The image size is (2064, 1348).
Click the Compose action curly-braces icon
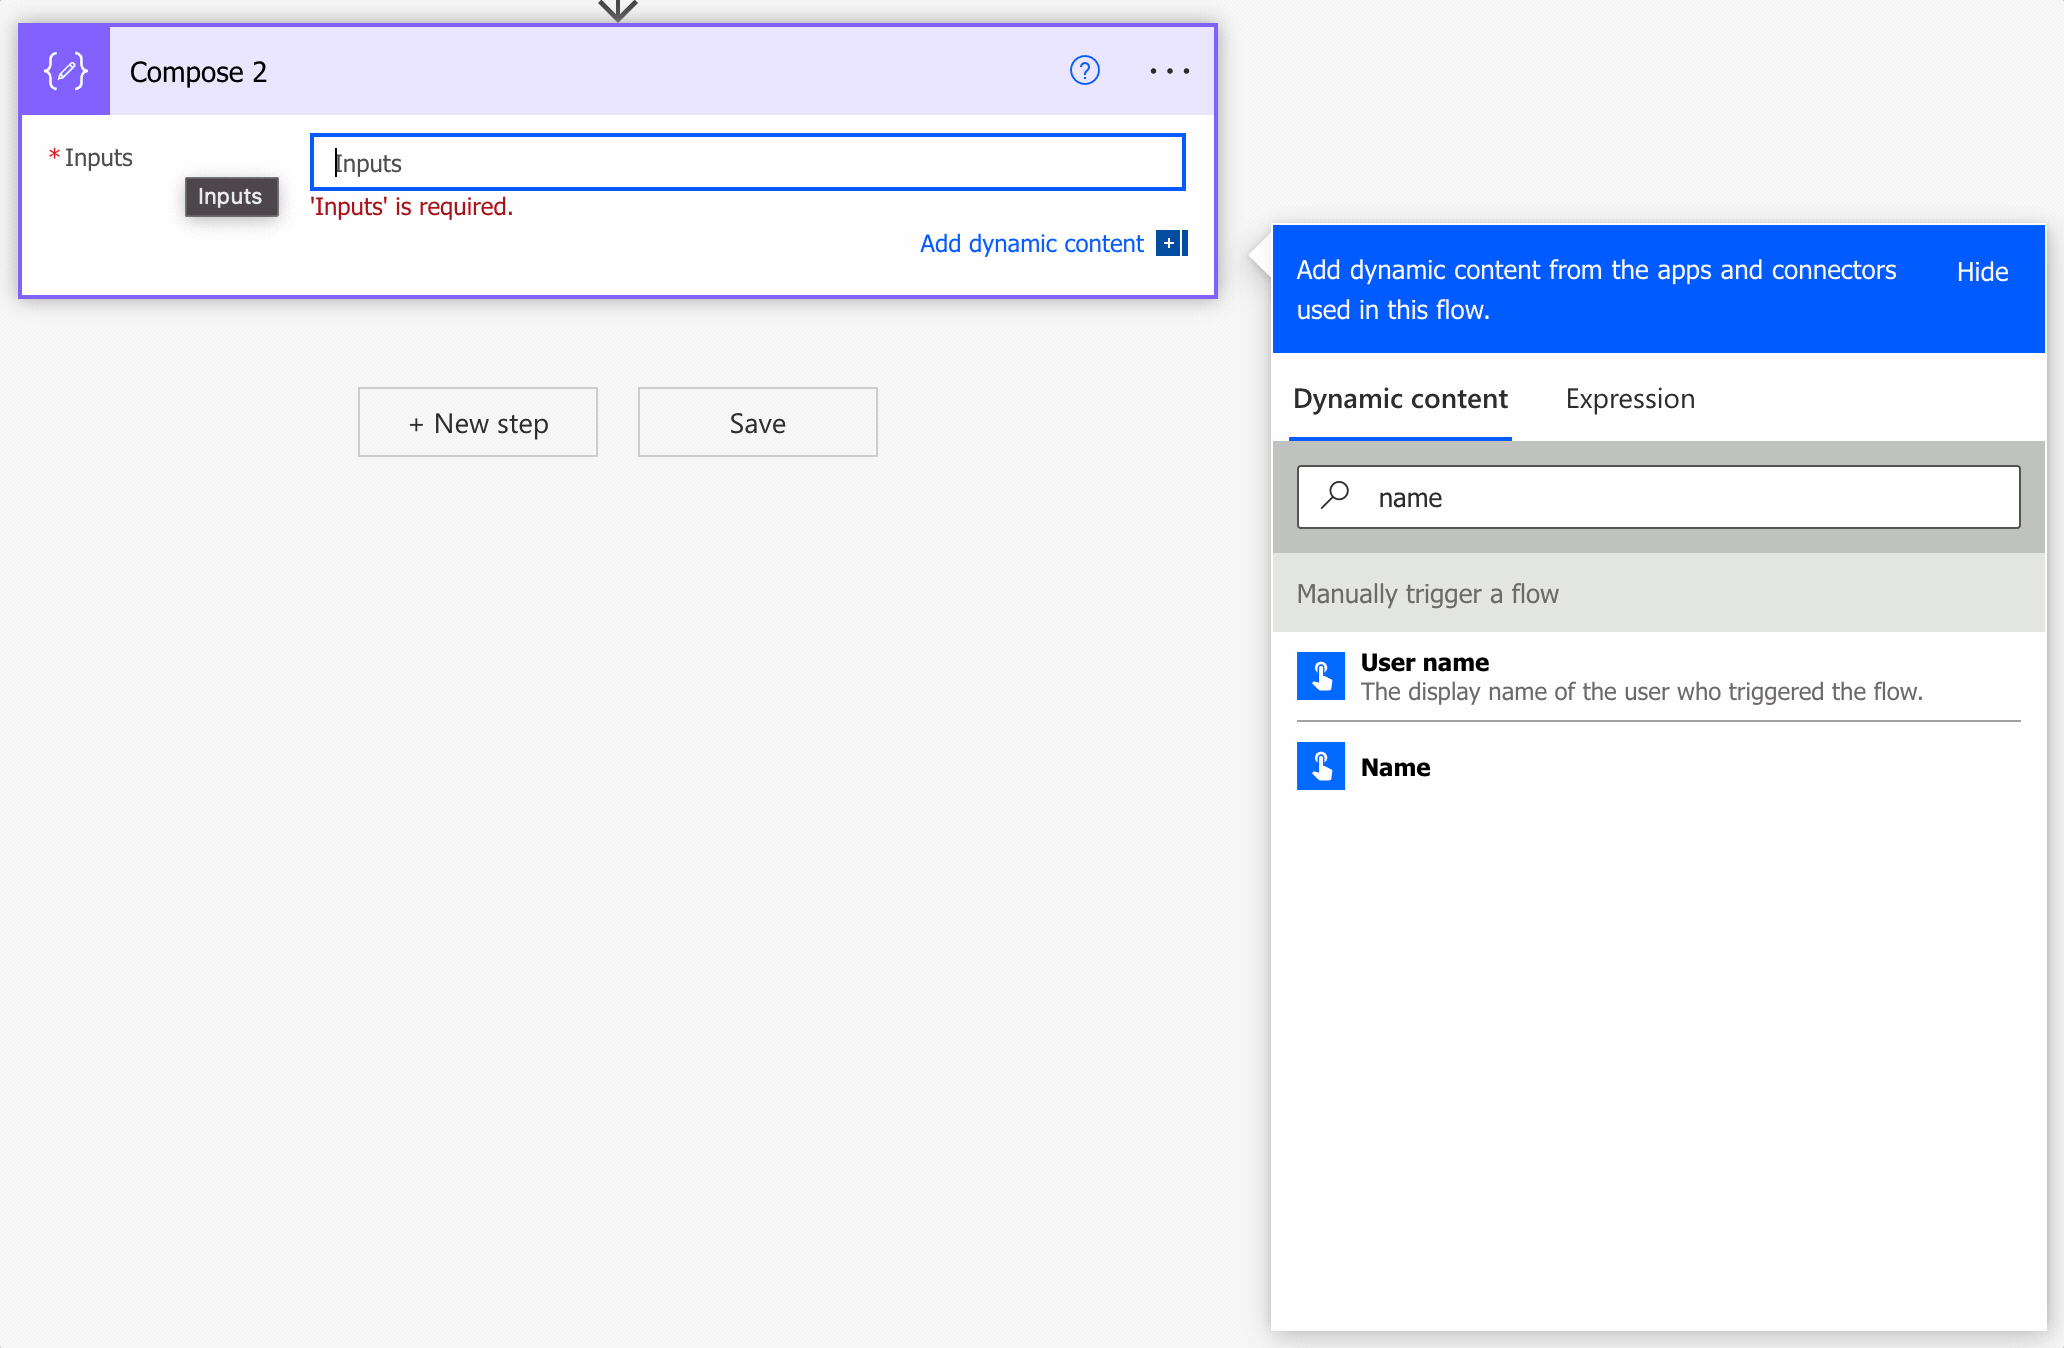tap(65, 71)
